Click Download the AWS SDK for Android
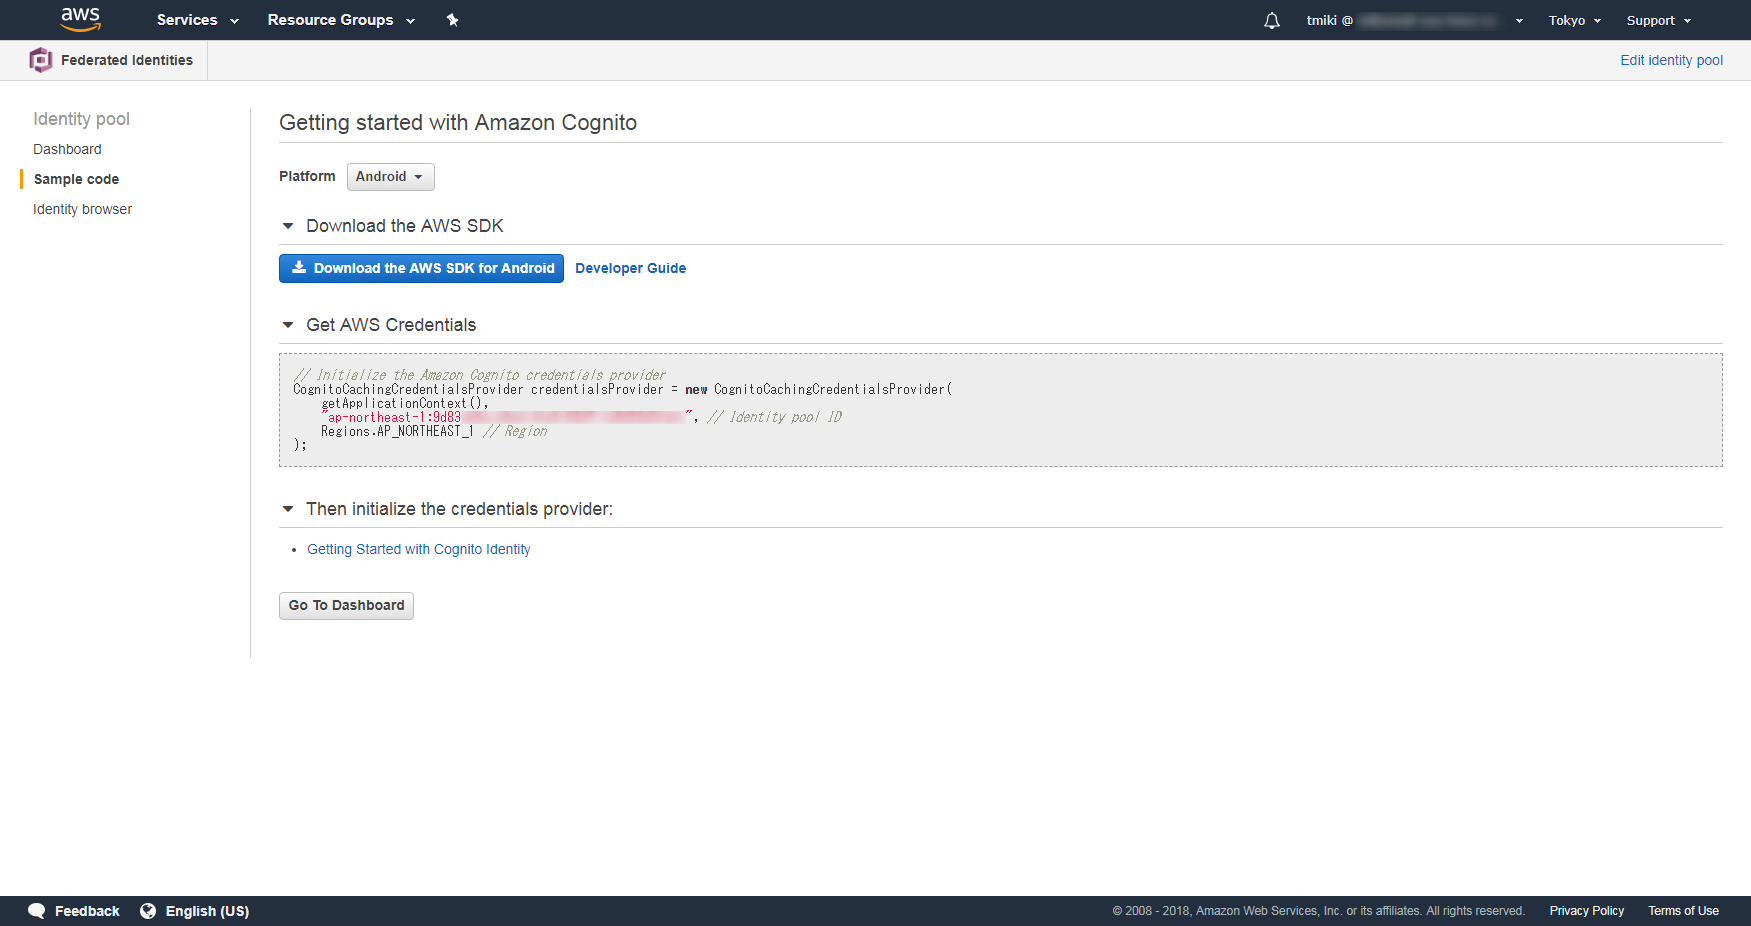Image resolution: width=1751 pixels, height=926 pixels. pyautogui.click(x=421, y=268)
